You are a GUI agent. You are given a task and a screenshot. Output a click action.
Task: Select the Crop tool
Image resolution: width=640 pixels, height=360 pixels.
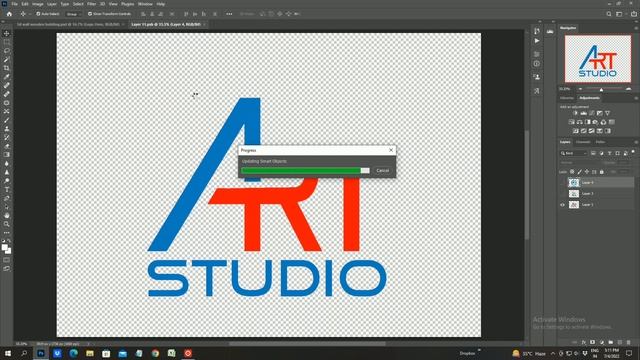tap(7, 68)
